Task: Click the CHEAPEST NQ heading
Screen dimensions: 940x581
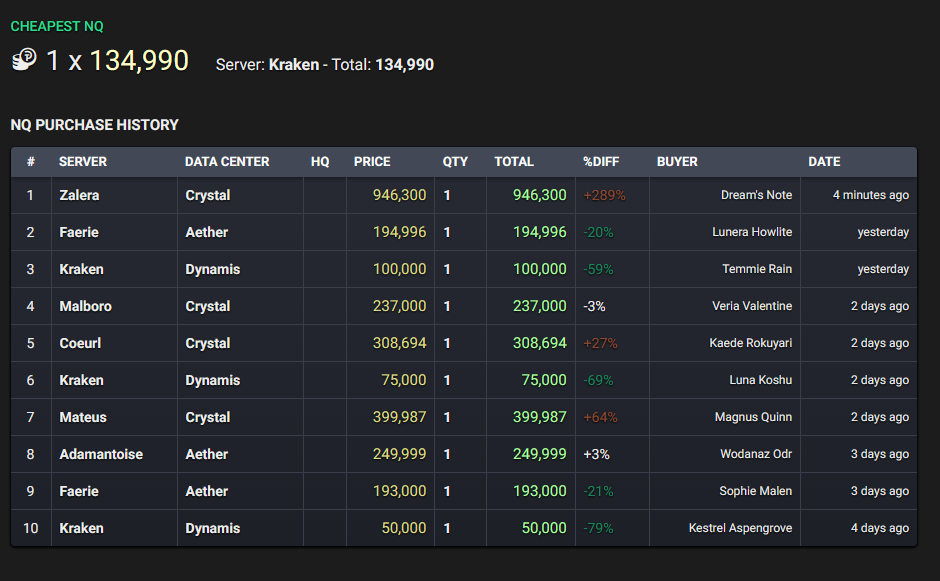Action: click(x=57, y=26)
